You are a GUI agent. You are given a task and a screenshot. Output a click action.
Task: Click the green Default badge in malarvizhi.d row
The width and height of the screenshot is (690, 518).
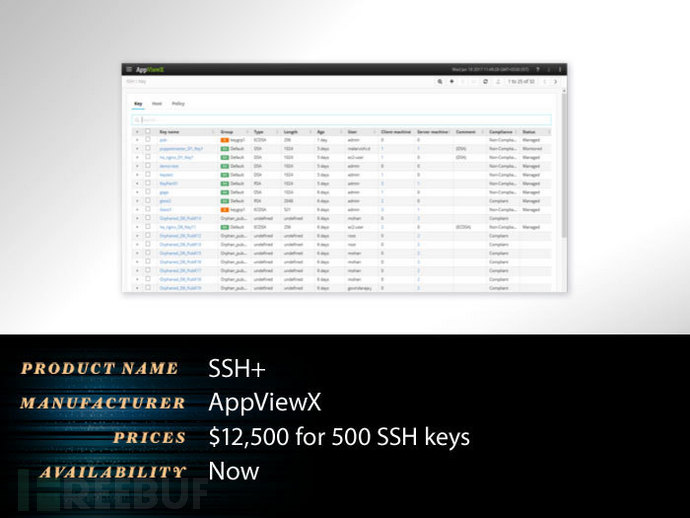point(224,149)
